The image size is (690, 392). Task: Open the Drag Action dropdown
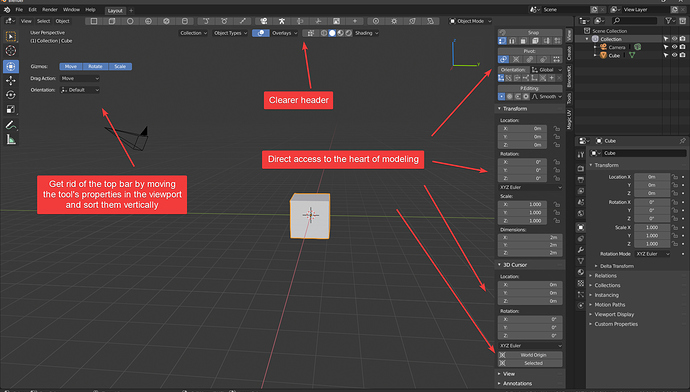[x=80, y=78]
